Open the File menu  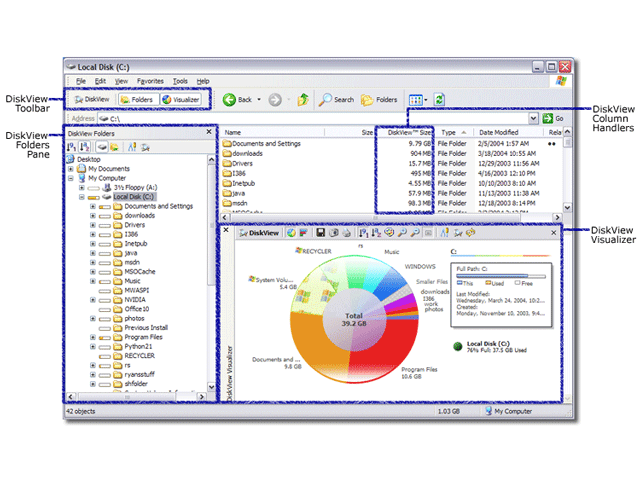click(x=81, y=81)
